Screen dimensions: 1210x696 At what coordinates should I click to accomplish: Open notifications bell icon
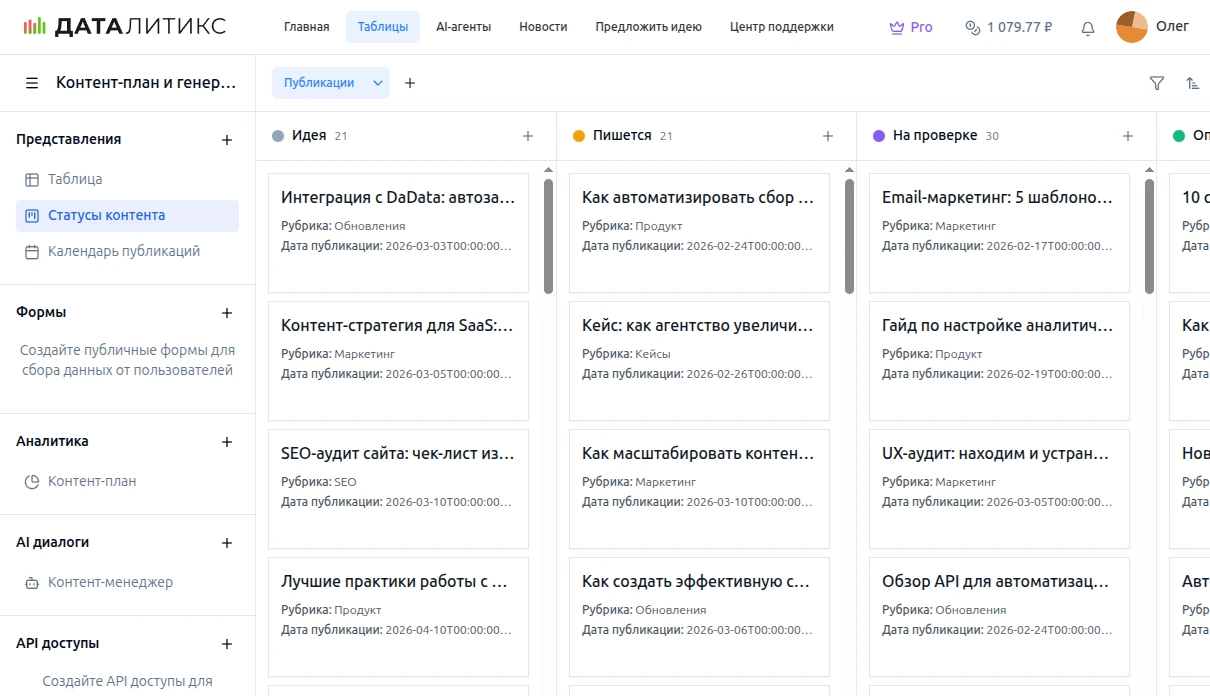1088,28
